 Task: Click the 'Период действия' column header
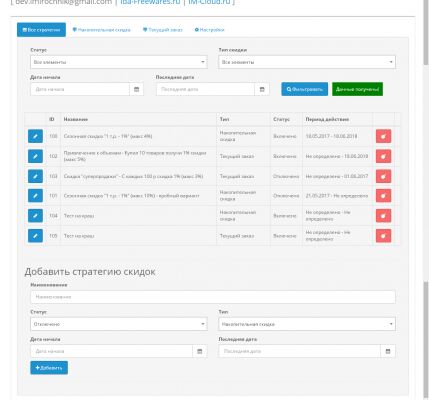click(x=327, y=119)
